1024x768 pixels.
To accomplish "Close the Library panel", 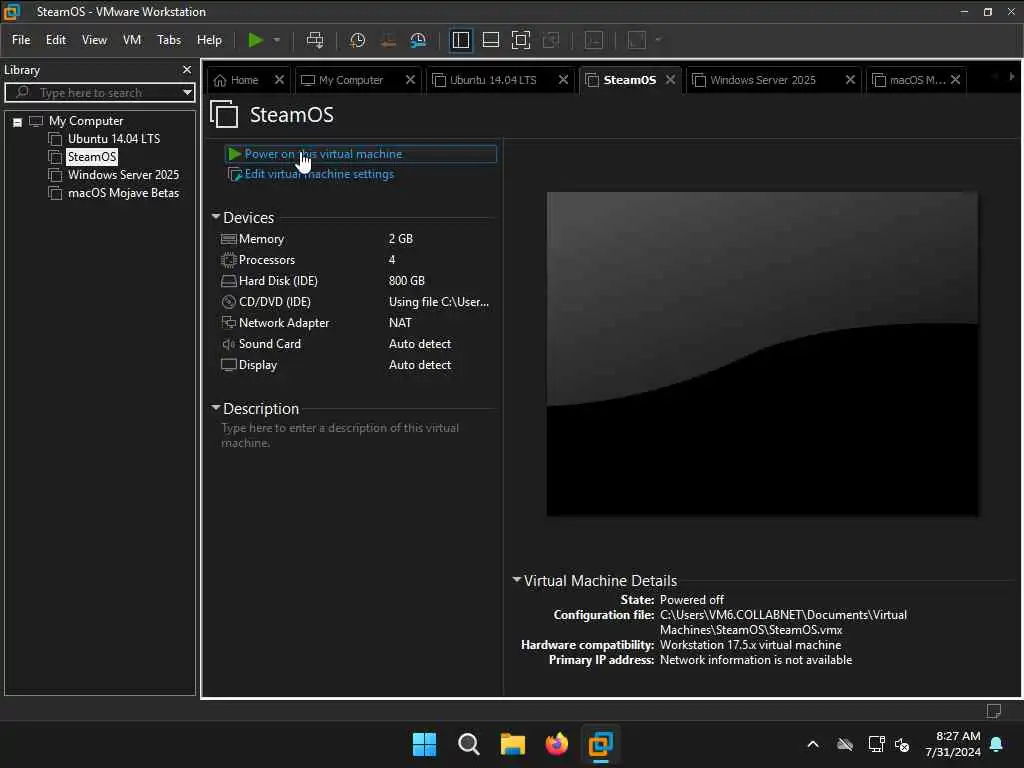I will [187, 69].
